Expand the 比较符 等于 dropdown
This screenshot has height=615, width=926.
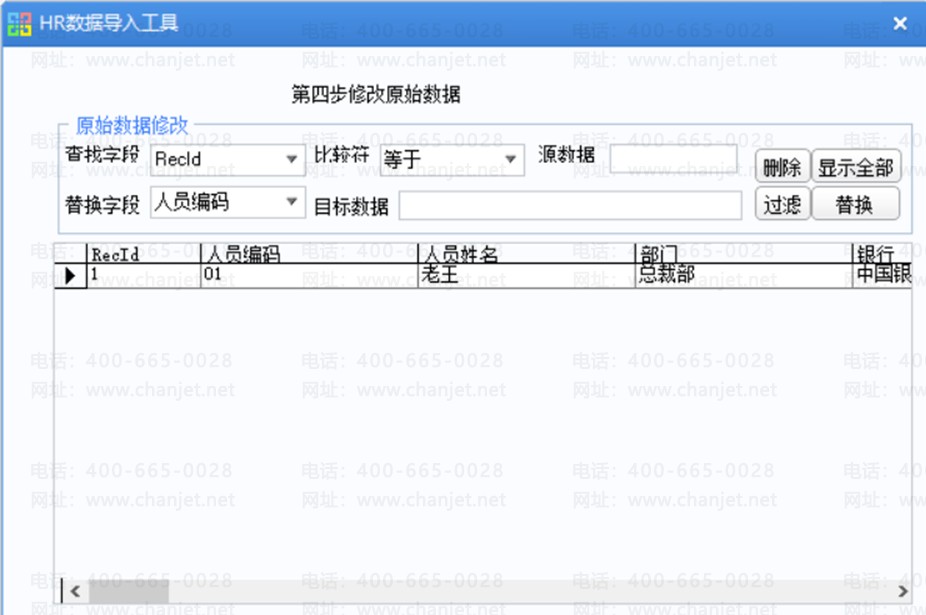point(511,160)
